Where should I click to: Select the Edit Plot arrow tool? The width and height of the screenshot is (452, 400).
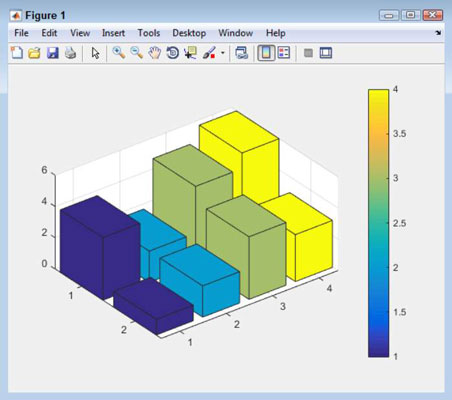point(95,53)
